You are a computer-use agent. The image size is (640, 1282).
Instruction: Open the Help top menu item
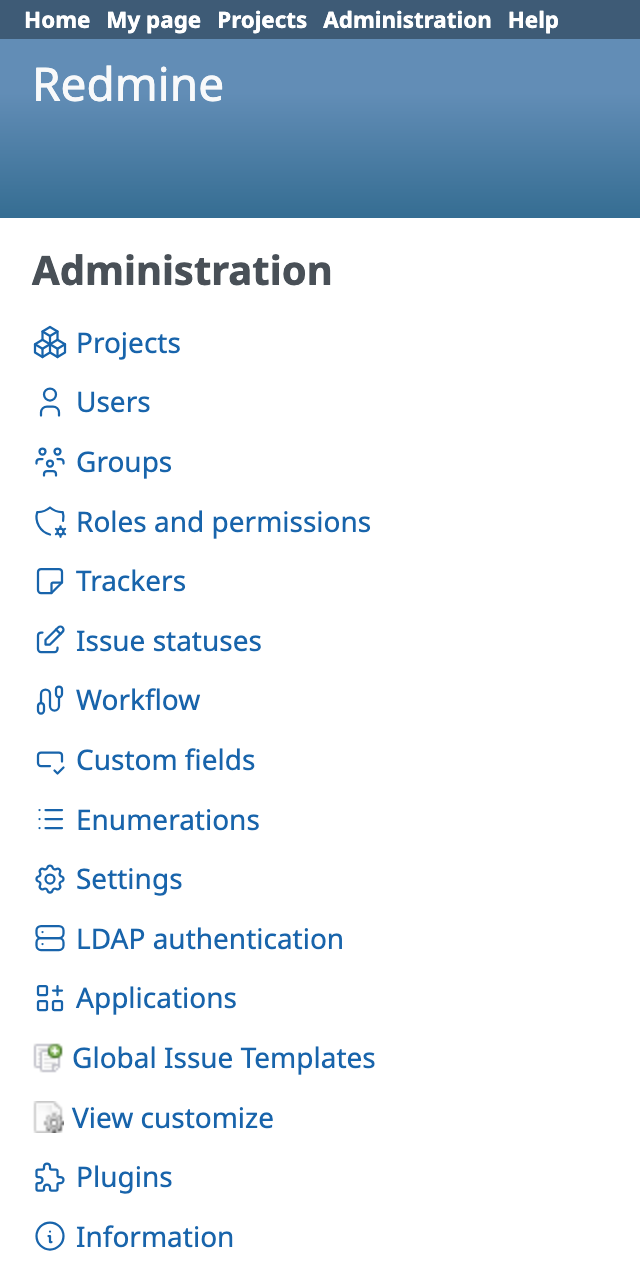[533, 20]
